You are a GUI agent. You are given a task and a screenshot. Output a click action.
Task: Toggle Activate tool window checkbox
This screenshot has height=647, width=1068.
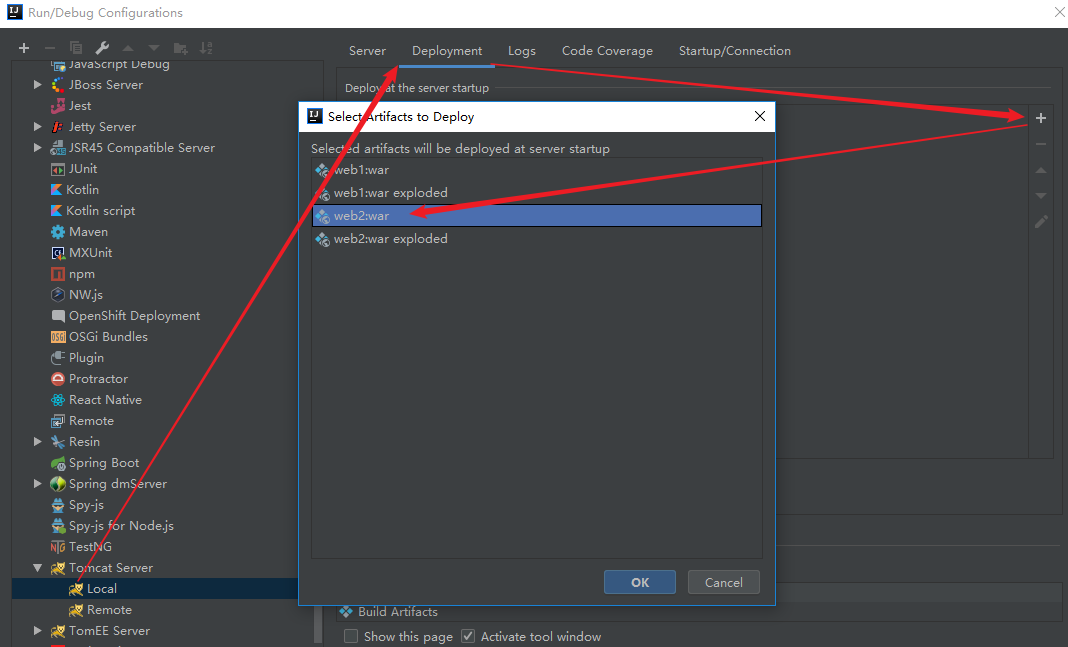click(x=468, y=636)
